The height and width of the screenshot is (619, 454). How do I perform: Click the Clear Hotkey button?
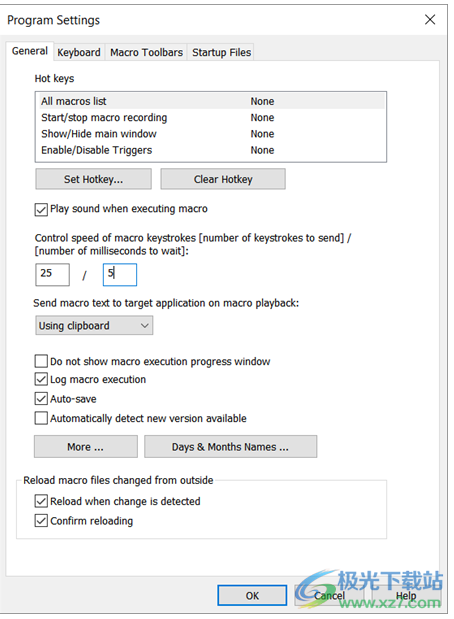tap(223, 179)
